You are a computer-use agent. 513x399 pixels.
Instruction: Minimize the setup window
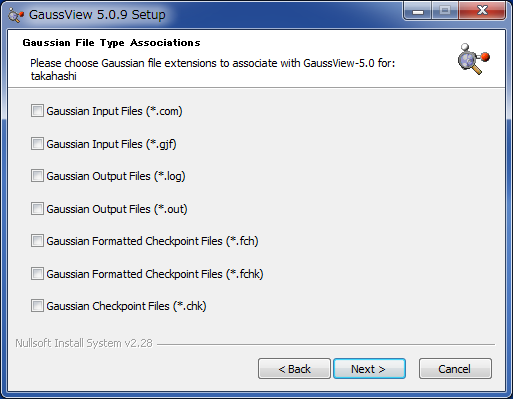coord(418,11)
